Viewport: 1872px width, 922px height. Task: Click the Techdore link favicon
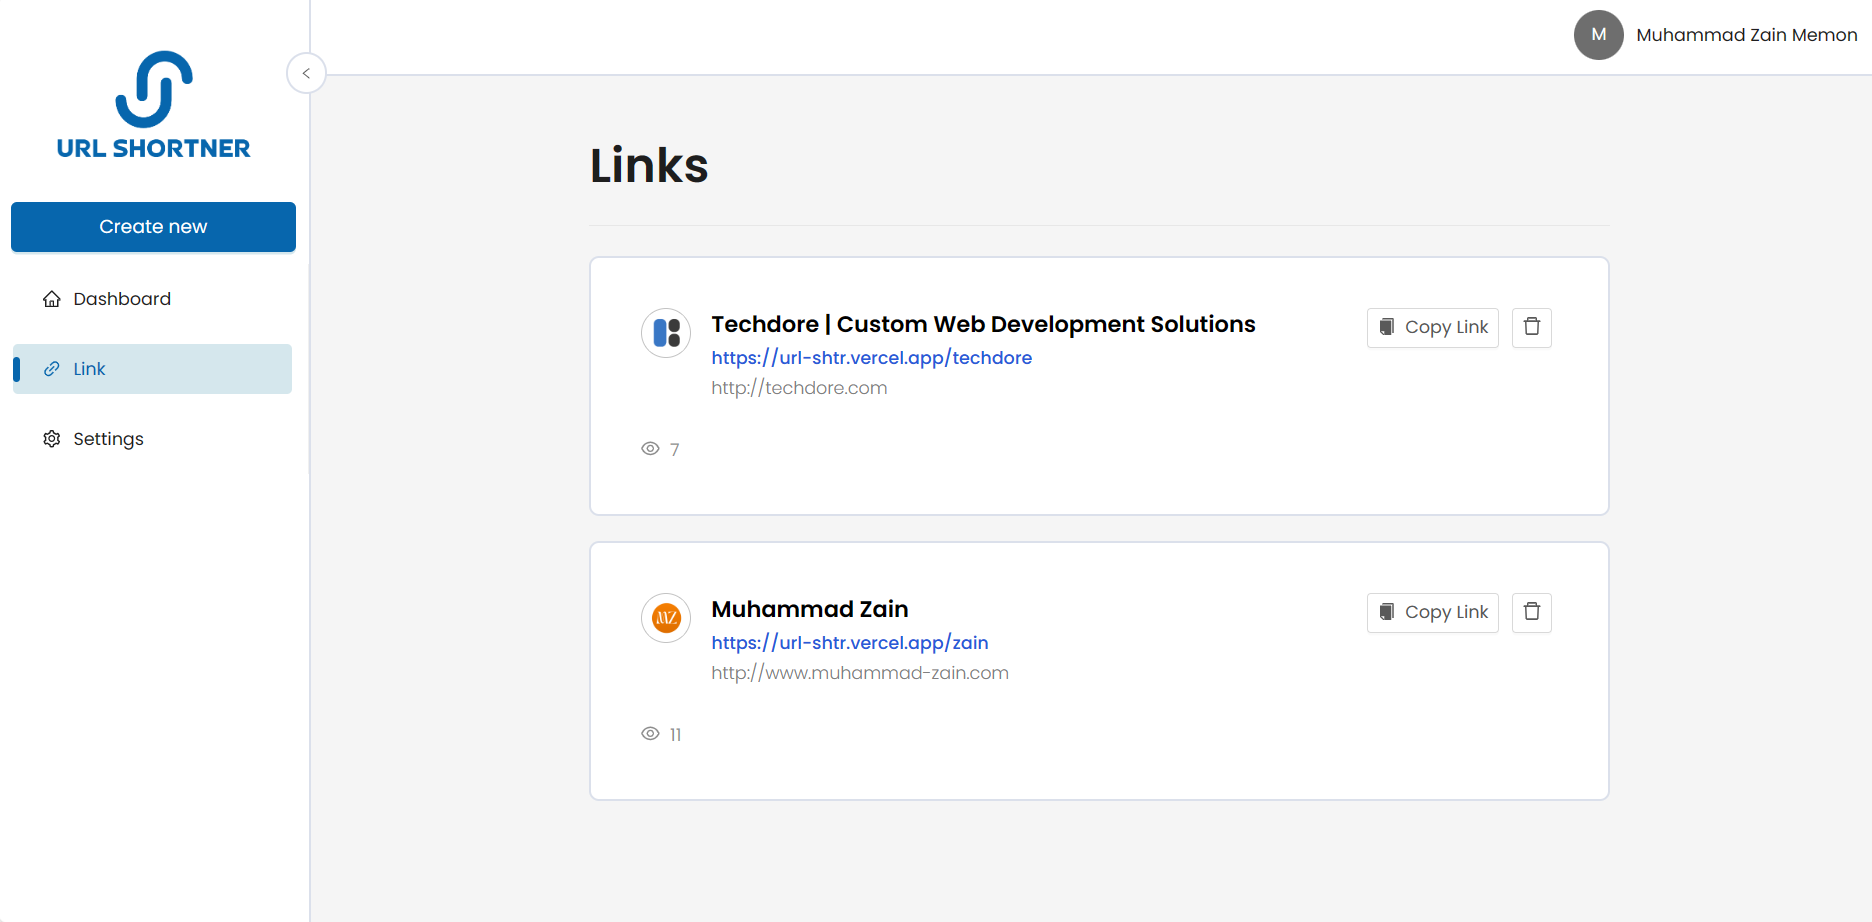(x=665, y=333)
